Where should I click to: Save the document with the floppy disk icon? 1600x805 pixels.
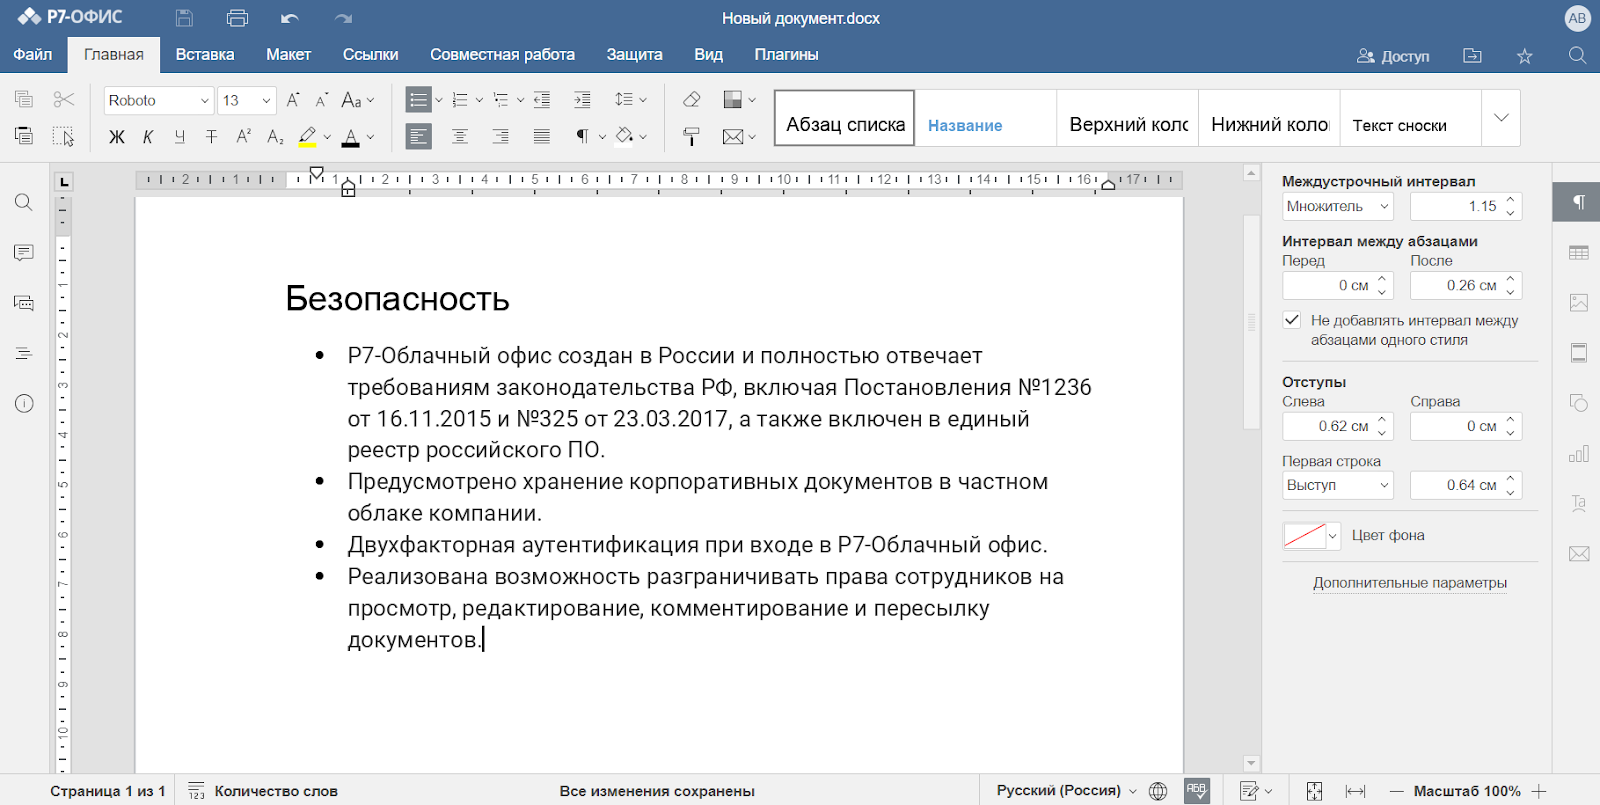coord(184,18)
